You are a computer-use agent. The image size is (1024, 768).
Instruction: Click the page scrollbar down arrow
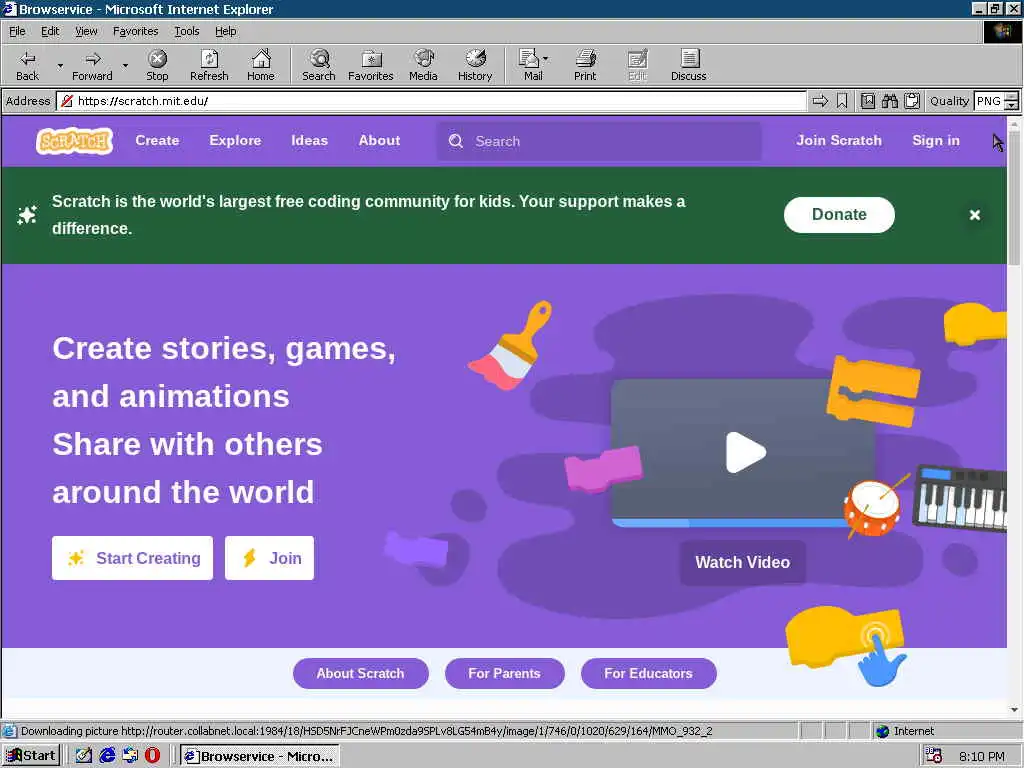(1014, 709)
